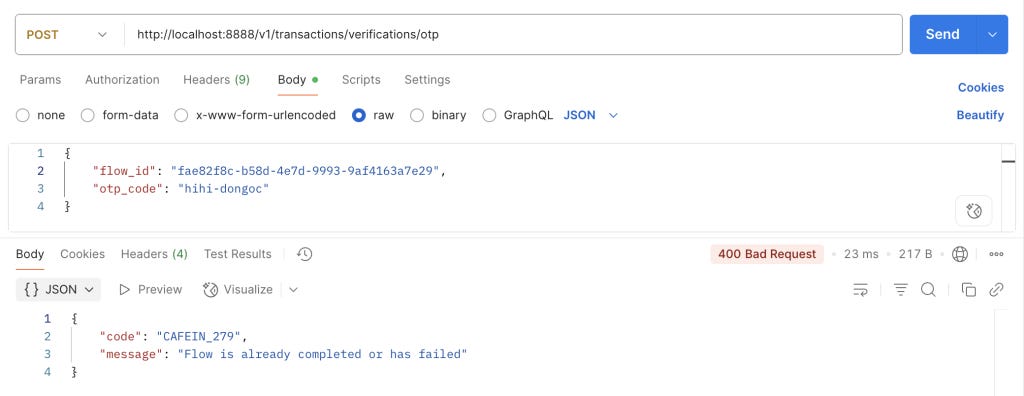Click the Beautify link

980,115
